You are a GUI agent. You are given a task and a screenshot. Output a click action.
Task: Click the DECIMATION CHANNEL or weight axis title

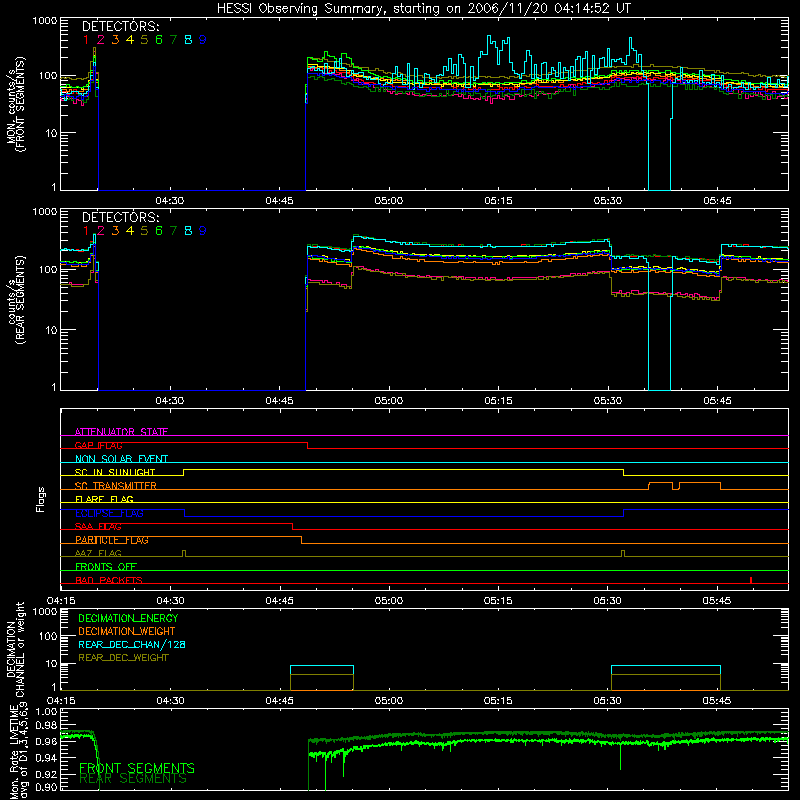15,649
